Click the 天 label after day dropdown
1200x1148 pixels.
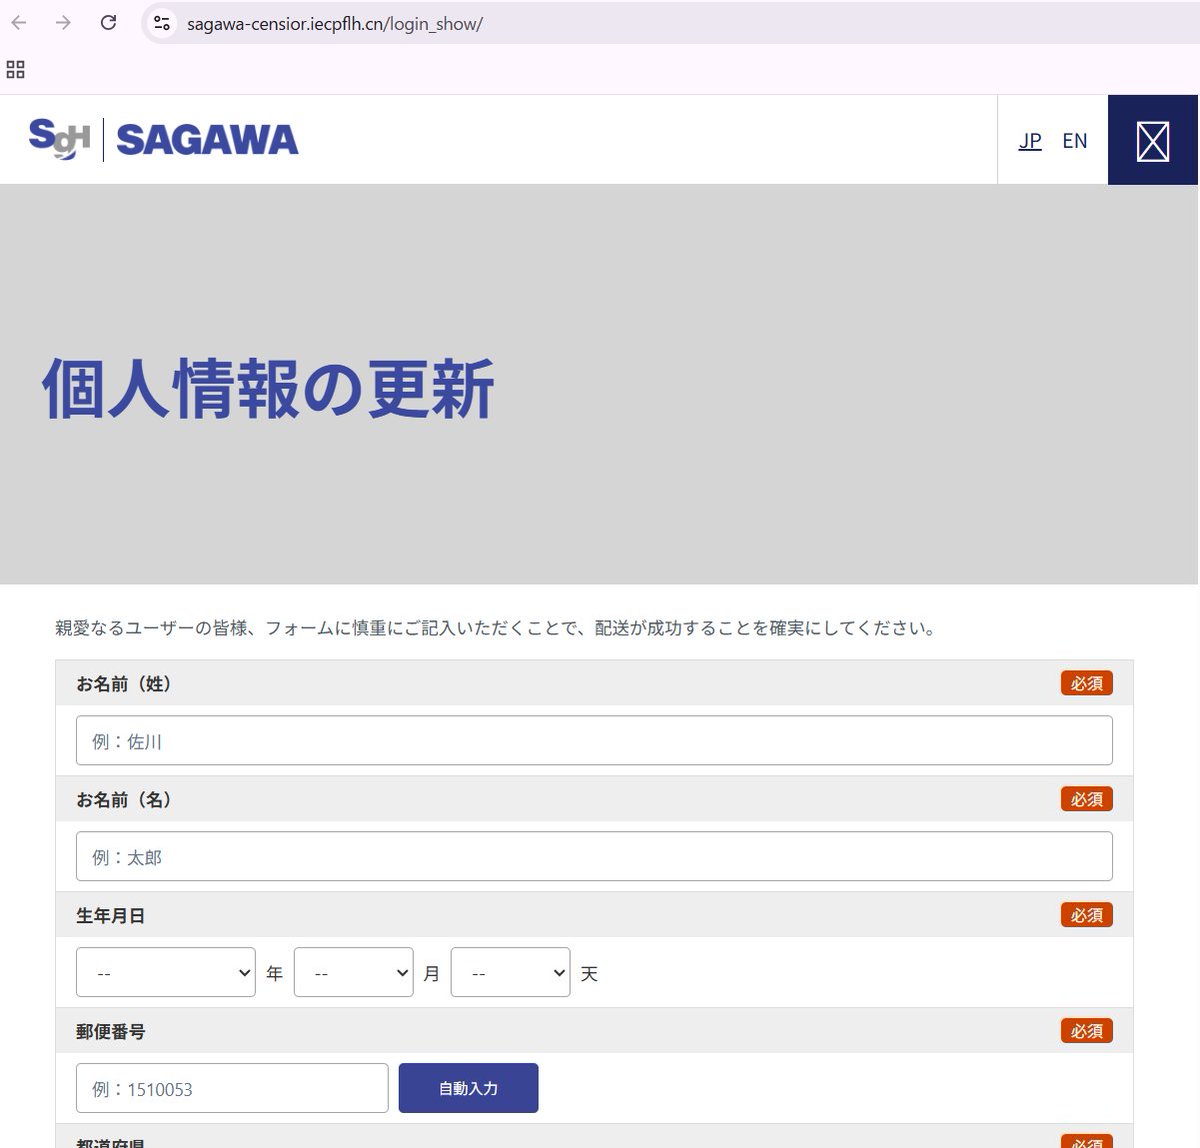[x=589, y=973]
